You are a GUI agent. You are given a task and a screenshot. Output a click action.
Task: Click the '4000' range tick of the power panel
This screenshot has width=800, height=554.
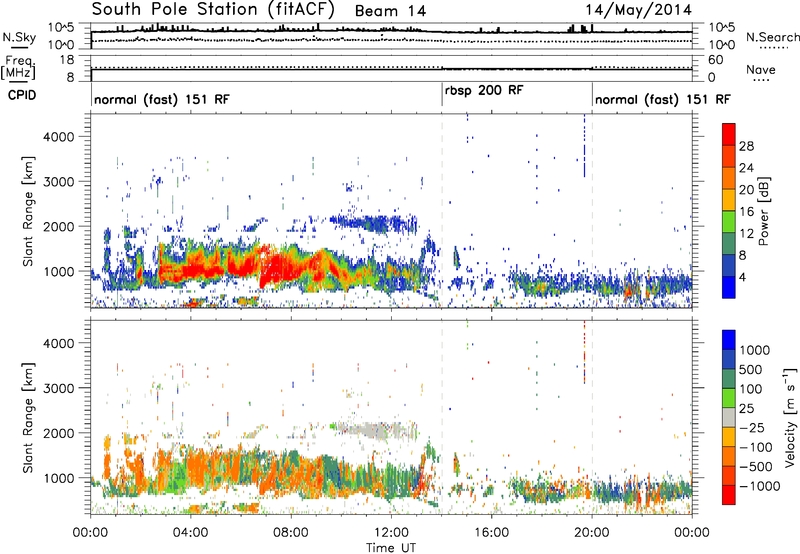pyautogui.click(x=58, y=137)
